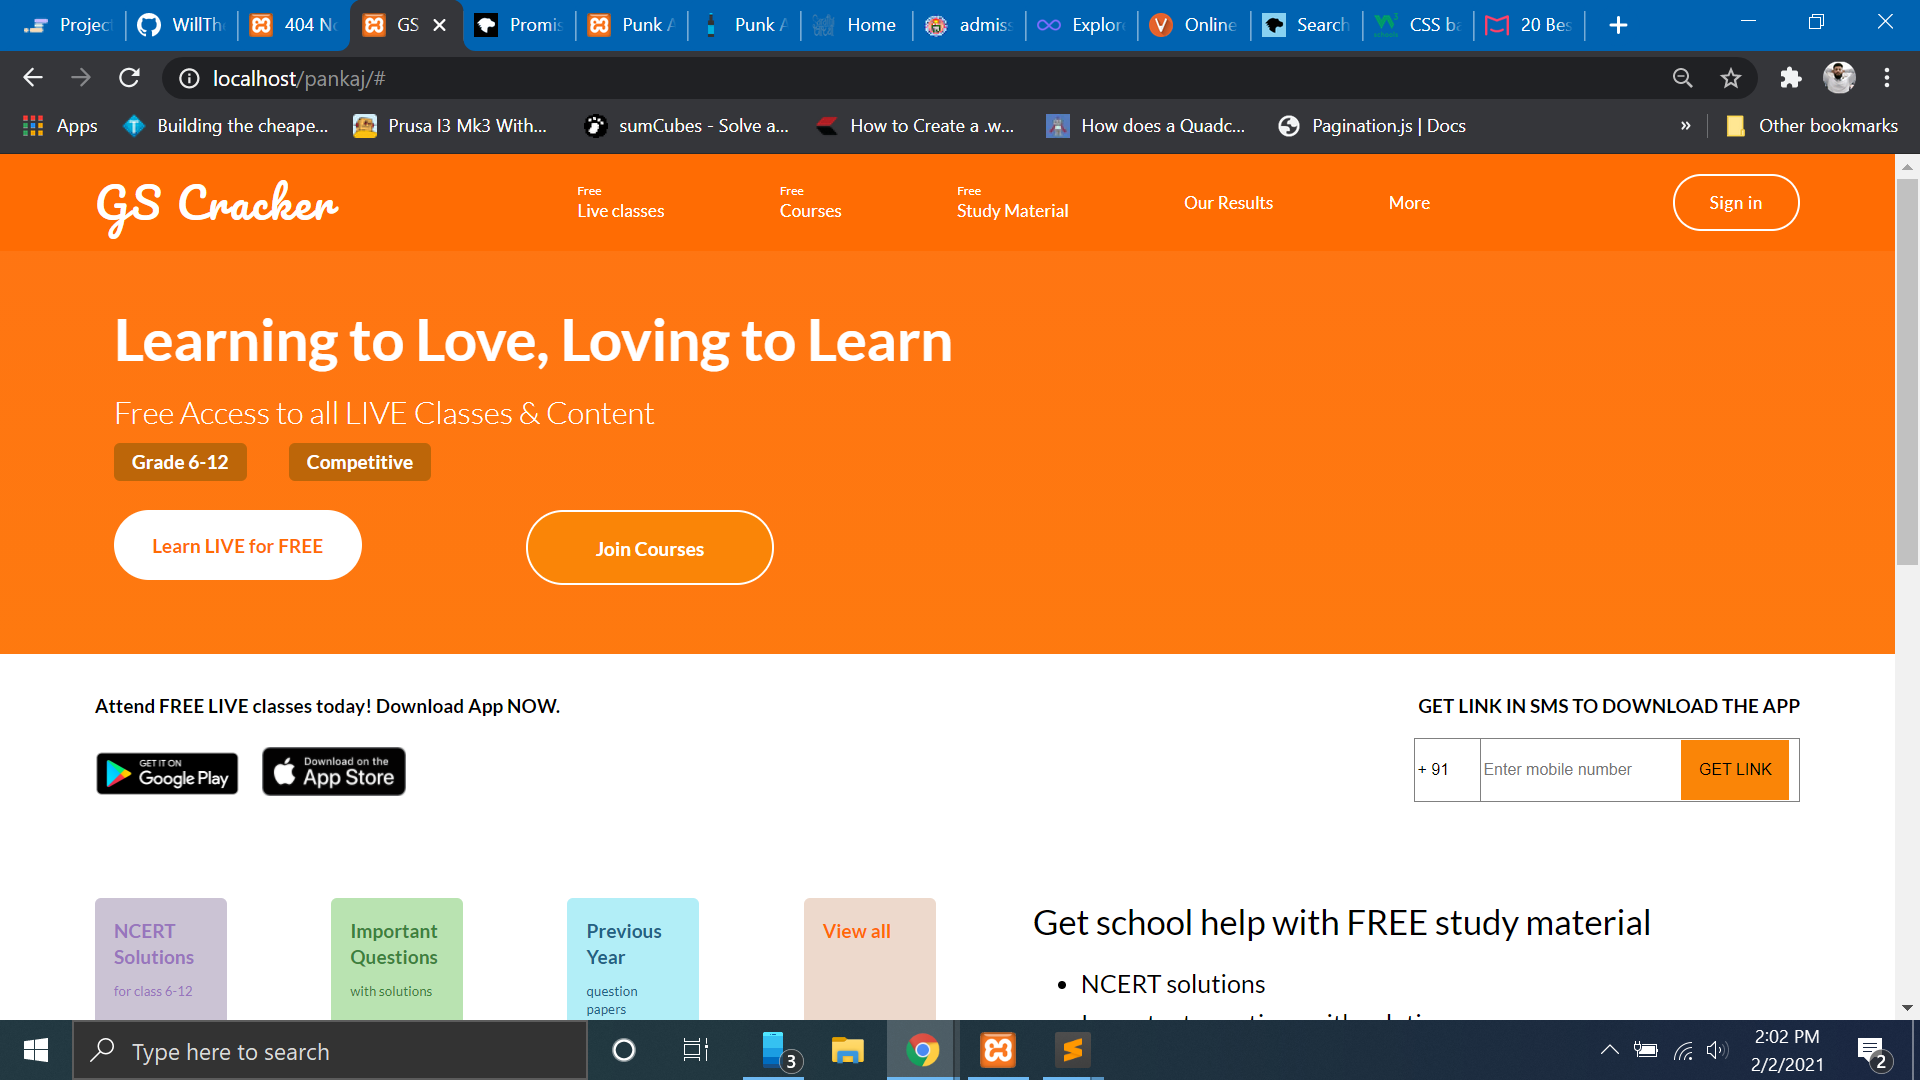Open Sublime Text from the taskbar
Image resolution: width=1920 pixels, height=1080 pixels.
pyautogui.click(x=1072, y=1050)
